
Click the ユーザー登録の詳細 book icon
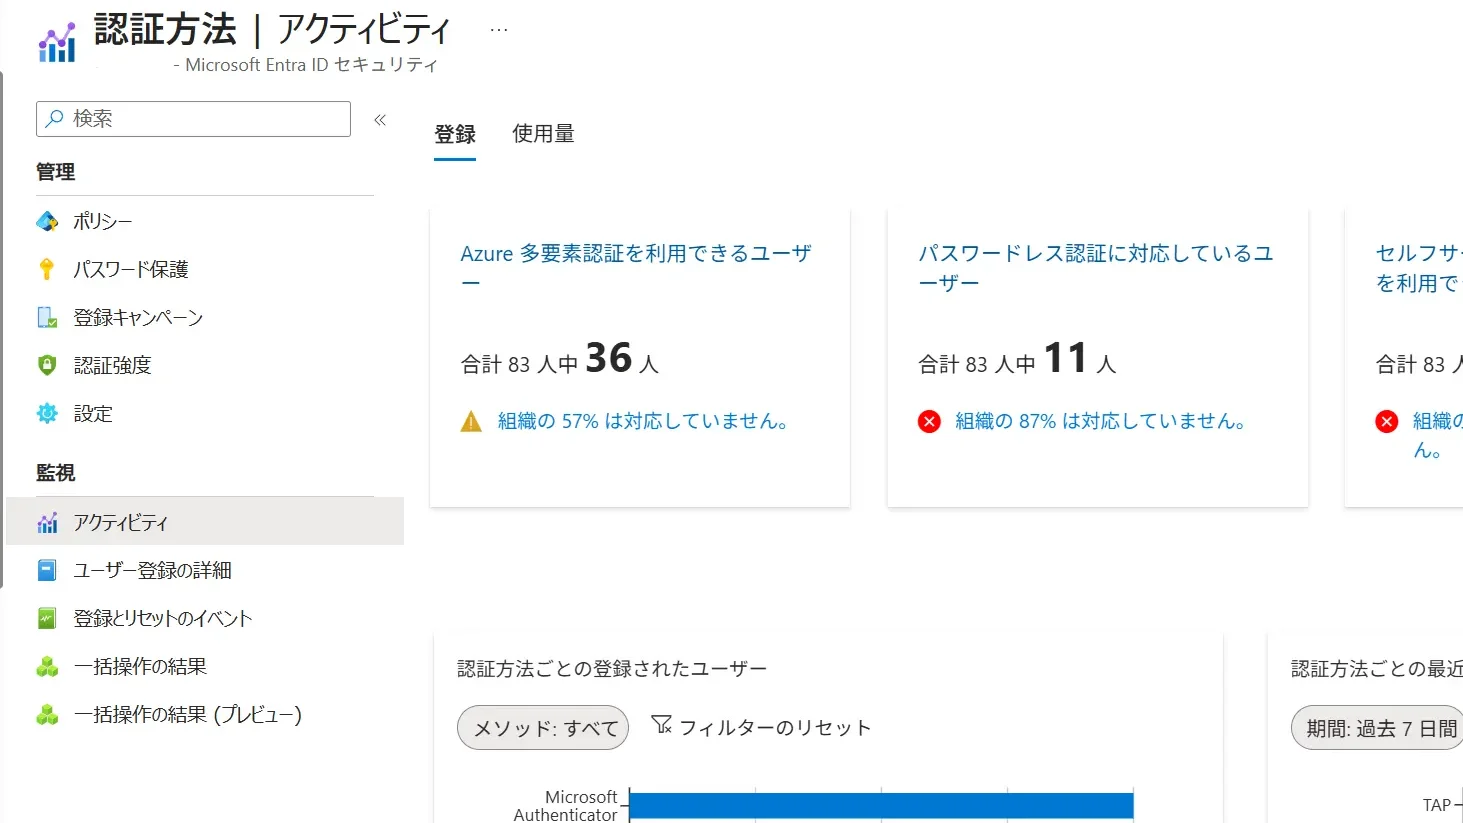(x=47, y=570)
